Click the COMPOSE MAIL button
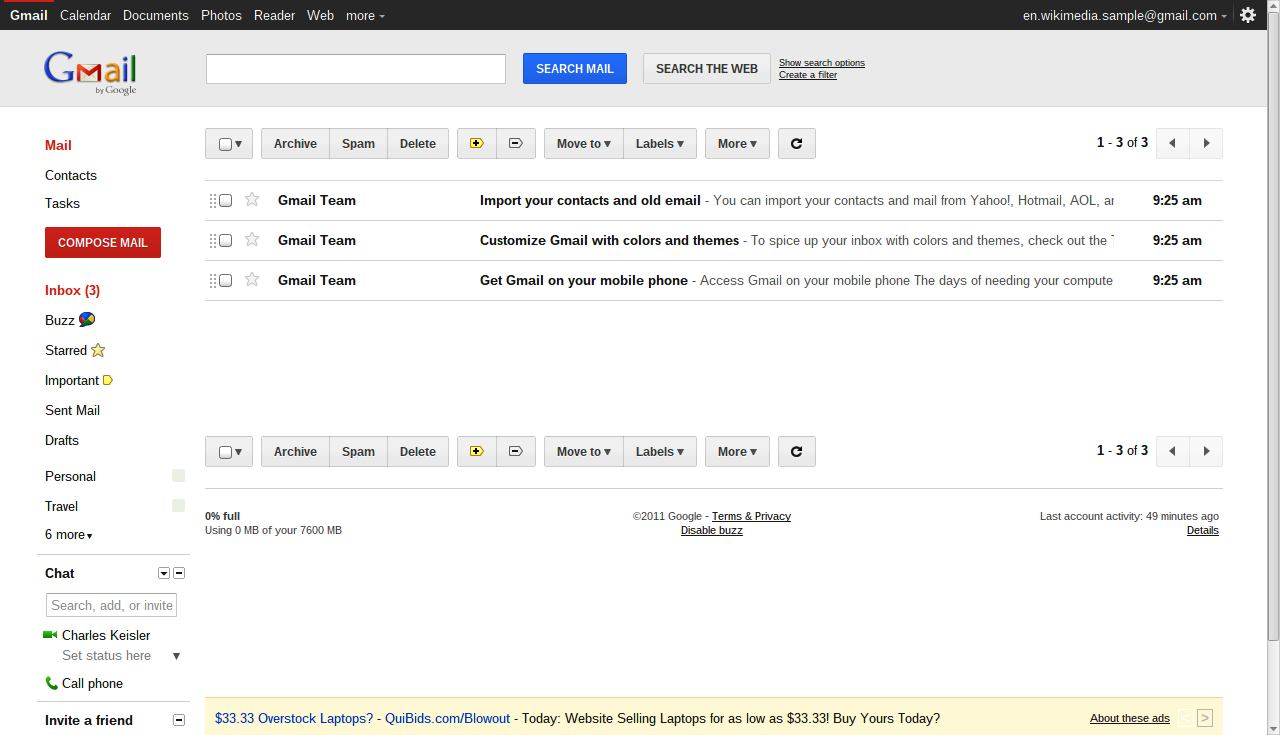The image size is (1280, 735). pos(103,243)
